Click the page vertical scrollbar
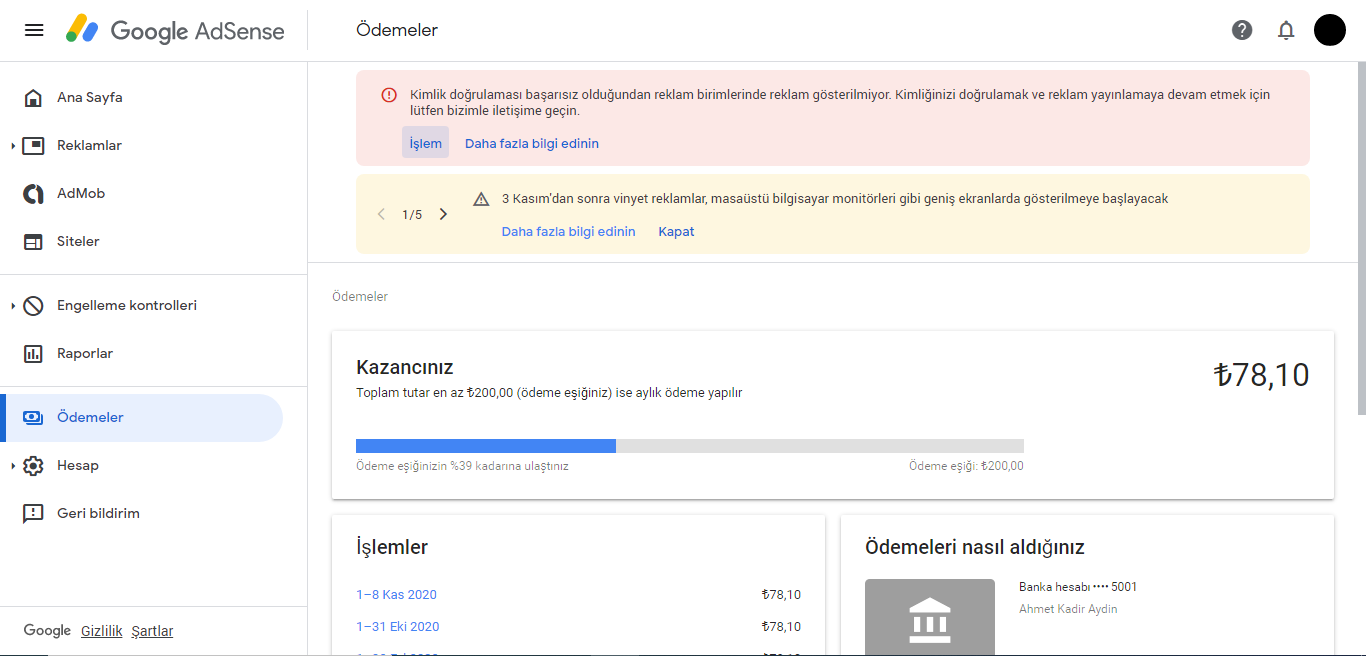The width and height of the screenshot is (1366, 656). coord(1361,240)
